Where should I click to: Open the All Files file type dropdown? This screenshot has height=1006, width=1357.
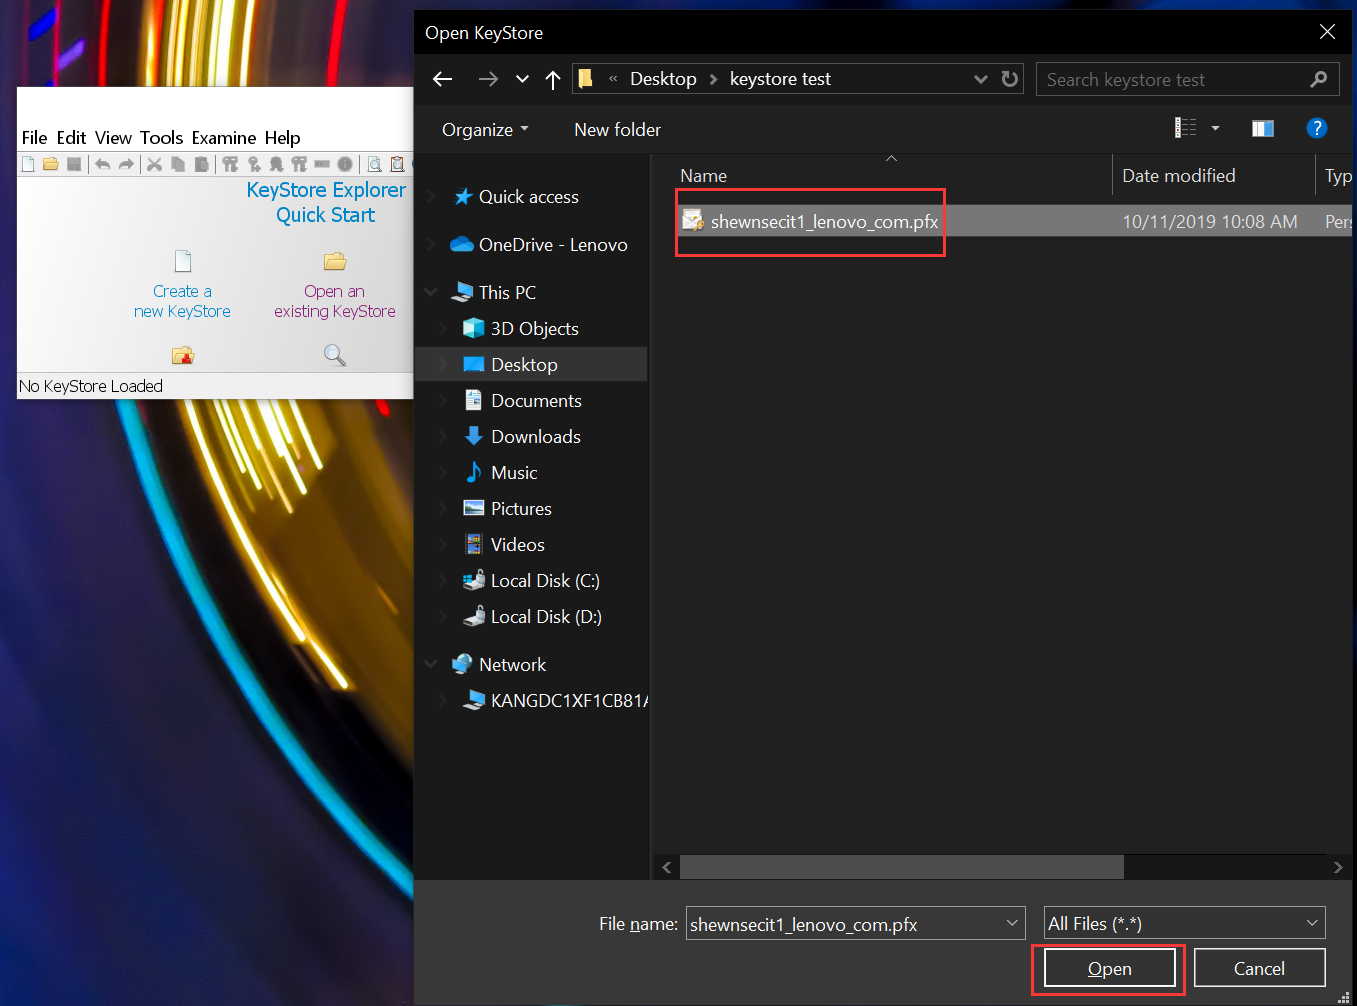coord(1310,923)
